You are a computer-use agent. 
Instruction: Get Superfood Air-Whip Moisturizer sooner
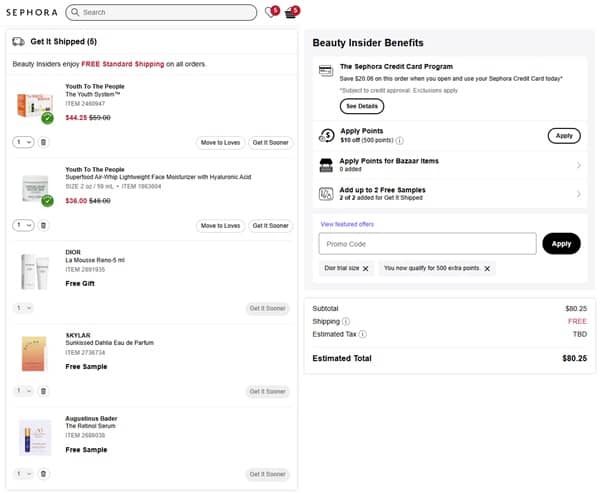pos(271,226)
